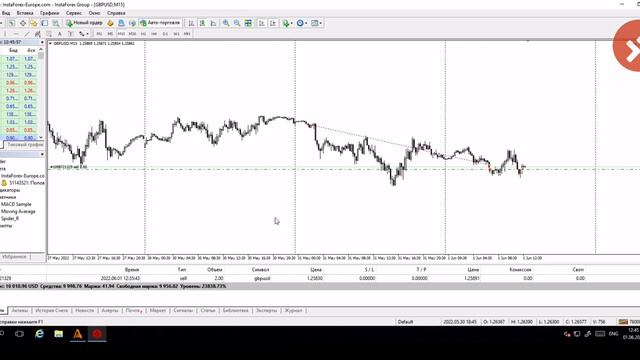Toggle the Terminal panel toolbar icon
This screenshot has width=640, height=360.
point(44,23)
